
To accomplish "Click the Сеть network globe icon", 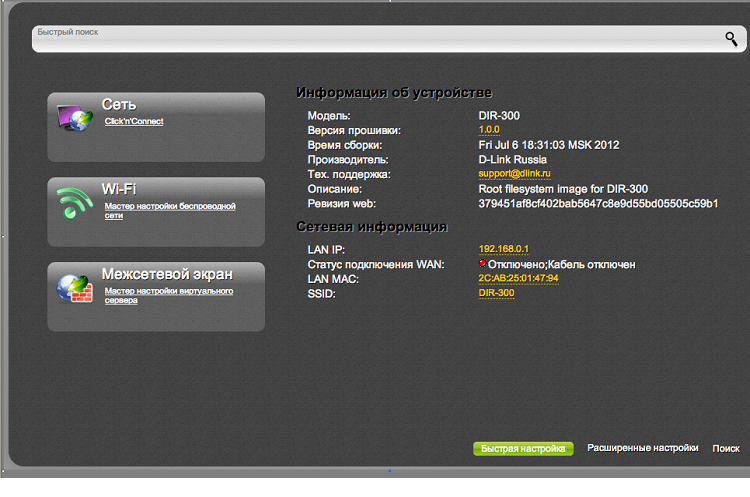I will click(75, 118).
